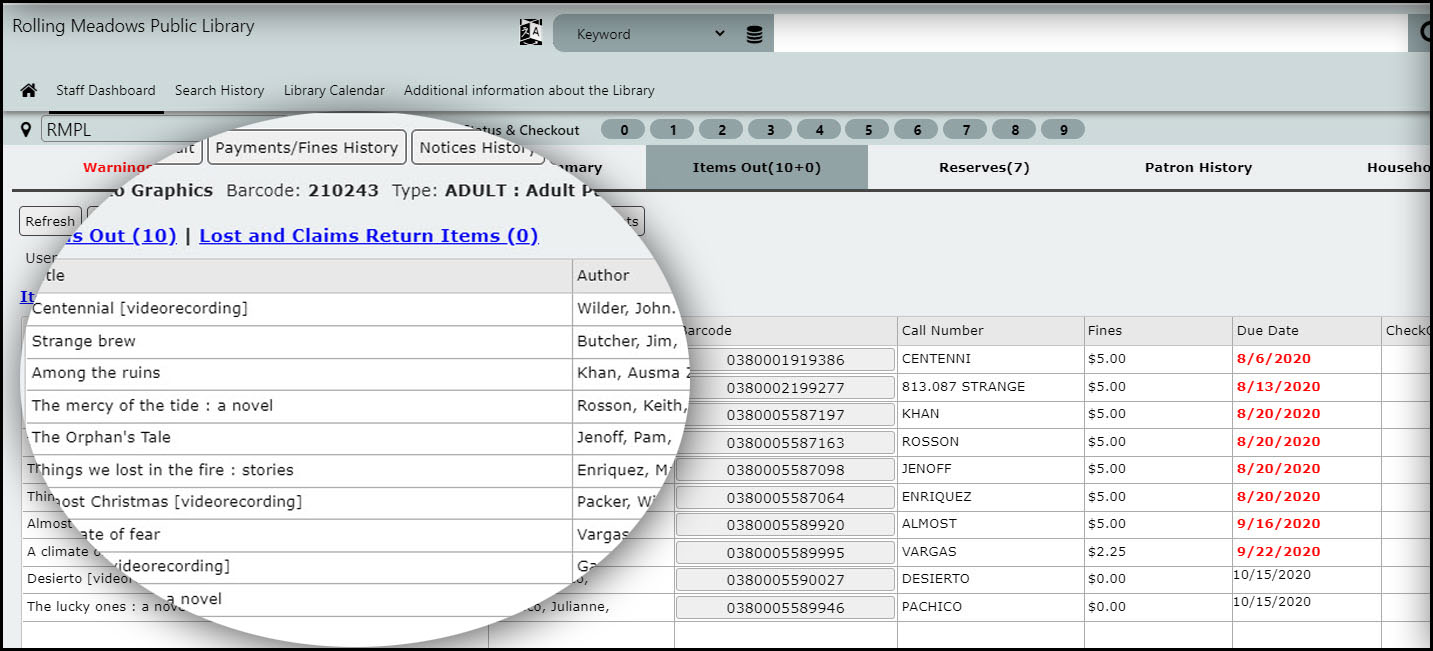This screenshot has height=651, width=1433.
Task: Select the database stack icon
Action: click(754, 34)
